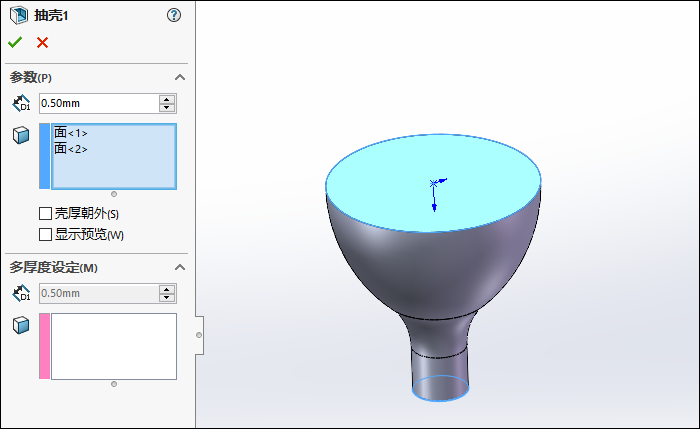
Task: Click the empty multi-thickness faces selection box
Action: pyautogui.click(x=114, y=346)
